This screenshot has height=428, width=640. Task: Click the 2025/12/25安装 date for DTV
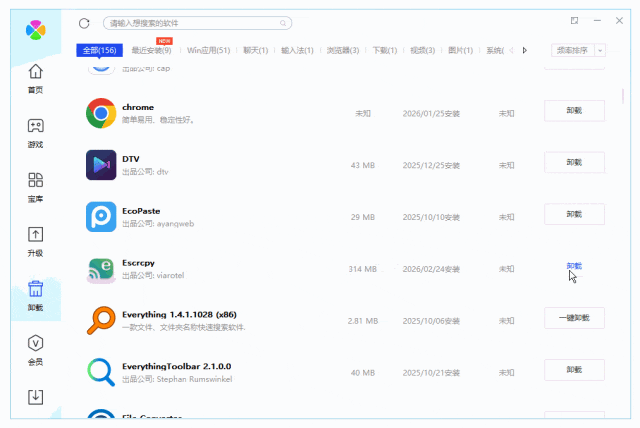pyautogui.click(x=431, y=165)
